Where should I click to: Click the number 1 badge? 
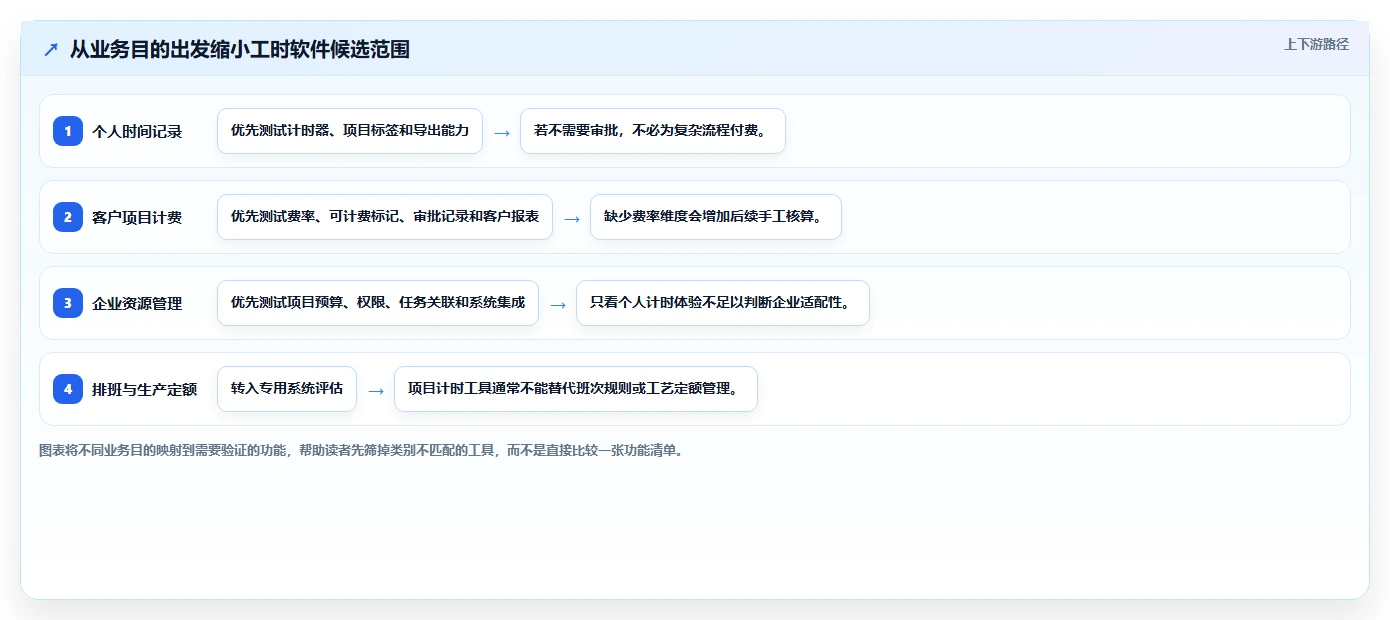coord(68,131)
